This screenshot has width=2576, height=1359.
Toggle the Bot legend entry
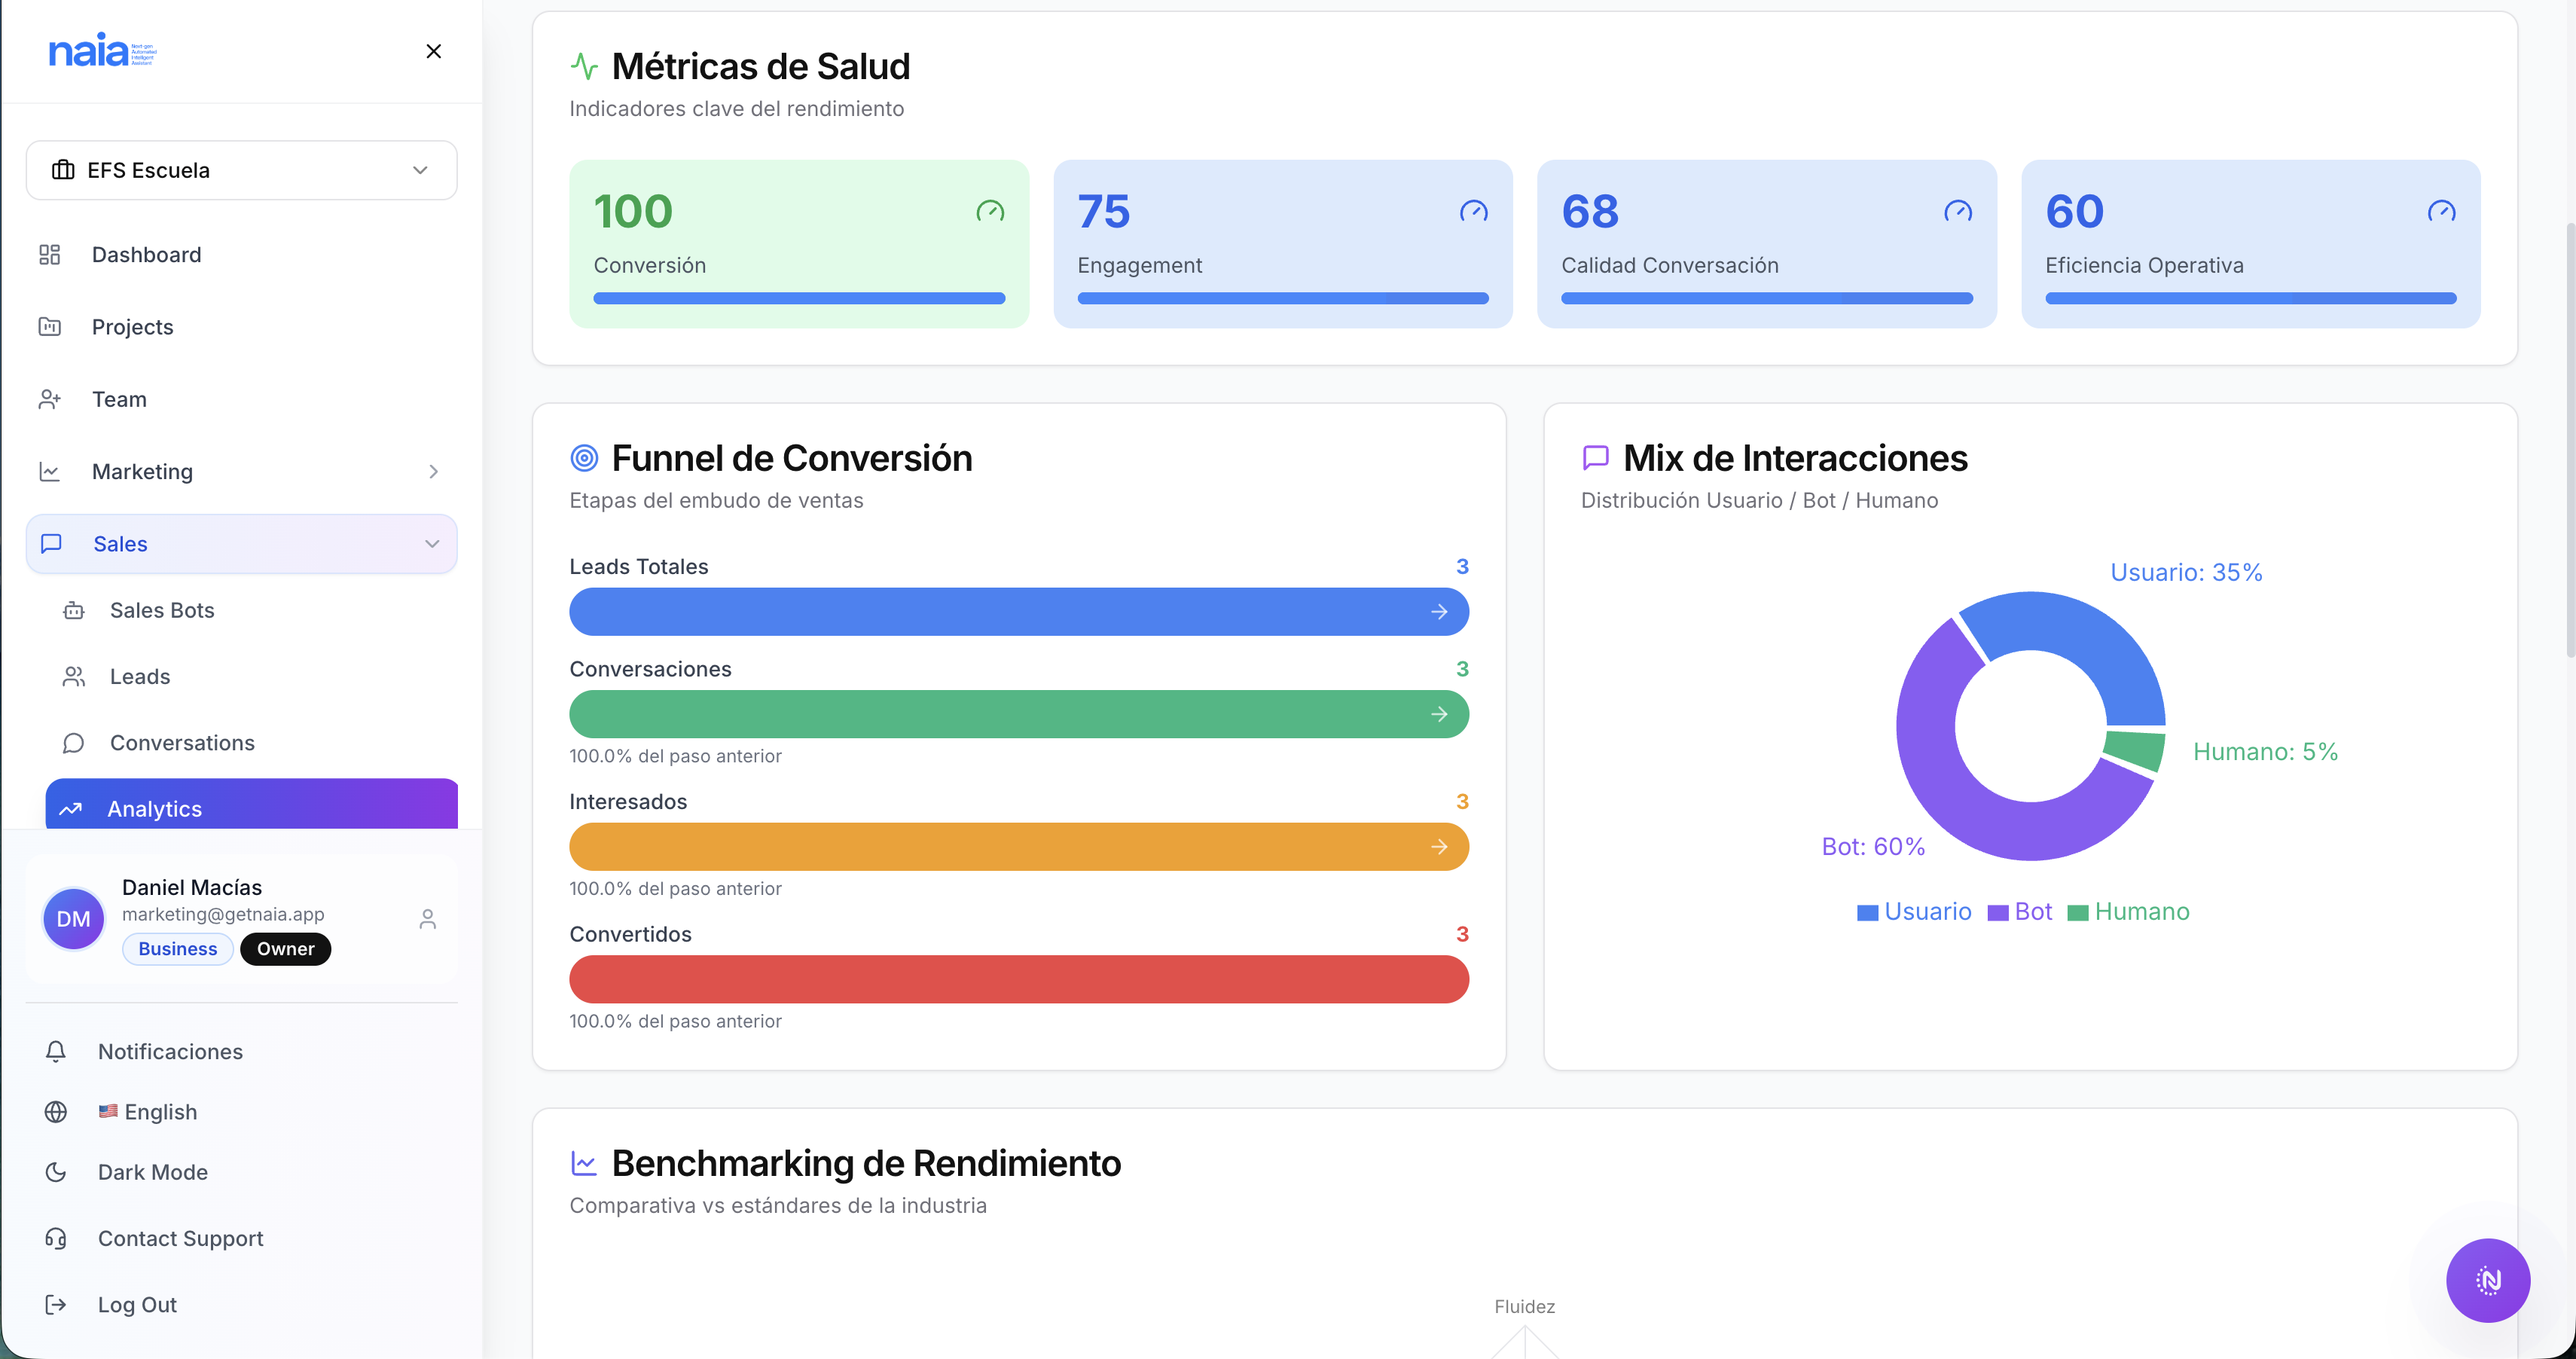point(2019,911)
